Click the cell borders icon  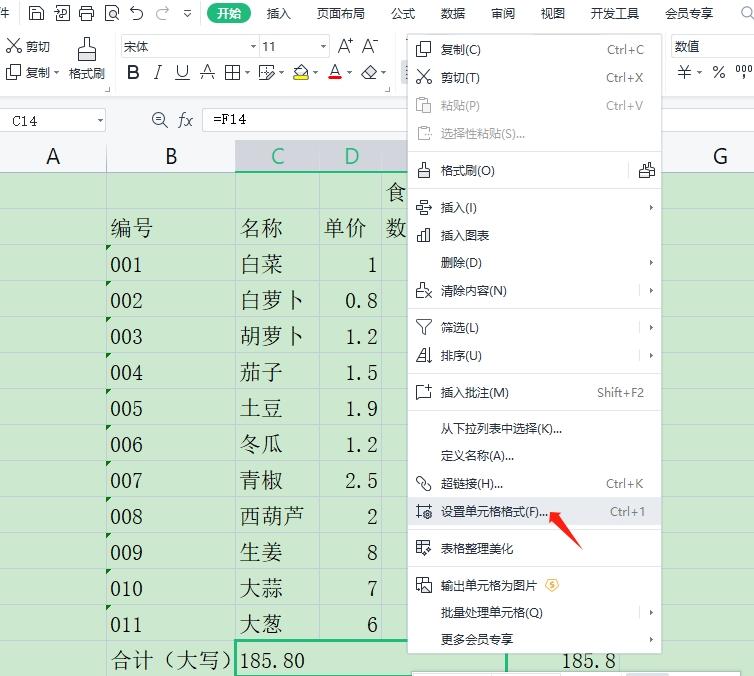[233, 73]
